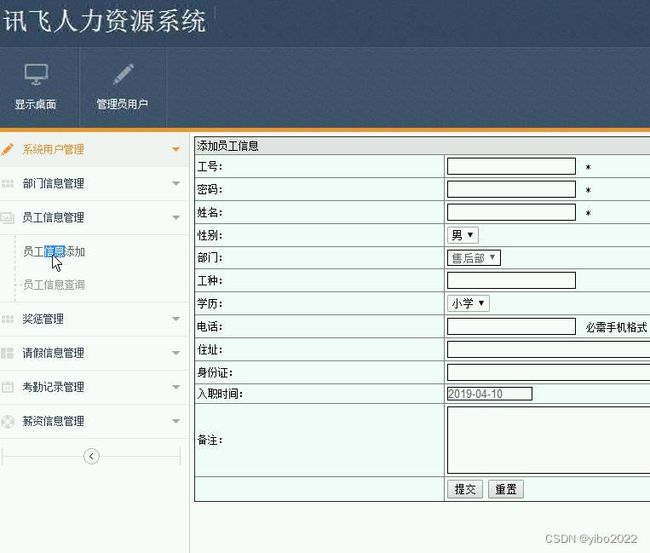Click the 身份证: label
The width and height of the screenshot is (650, 553).
point(215,372)
